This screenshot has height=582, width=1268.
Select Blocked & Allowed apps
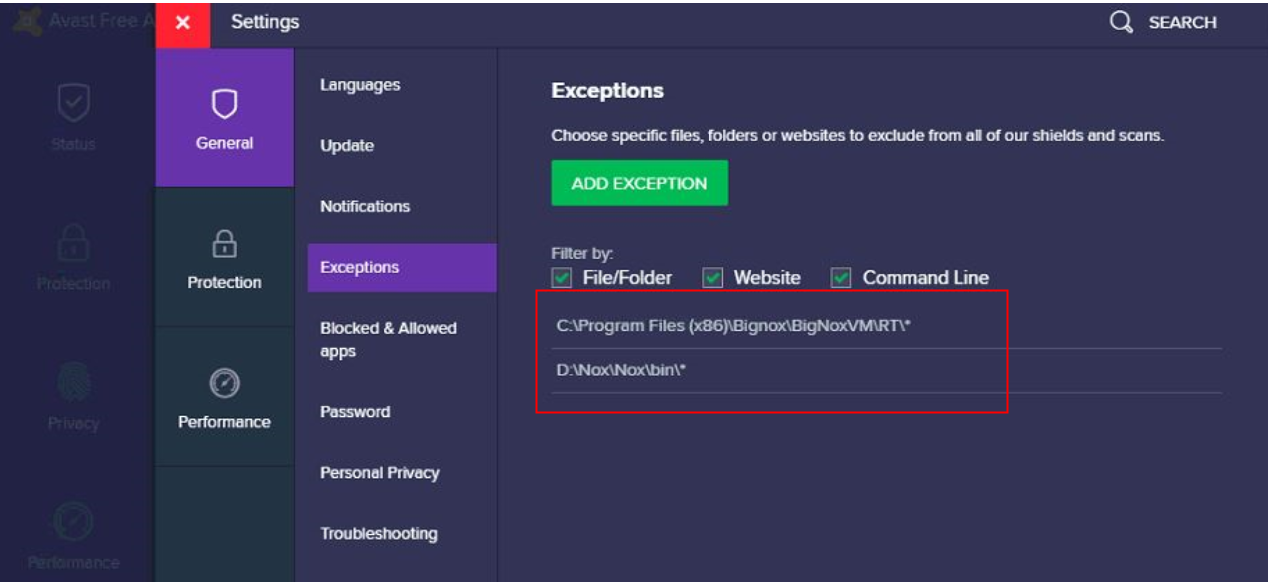(388, 339)
